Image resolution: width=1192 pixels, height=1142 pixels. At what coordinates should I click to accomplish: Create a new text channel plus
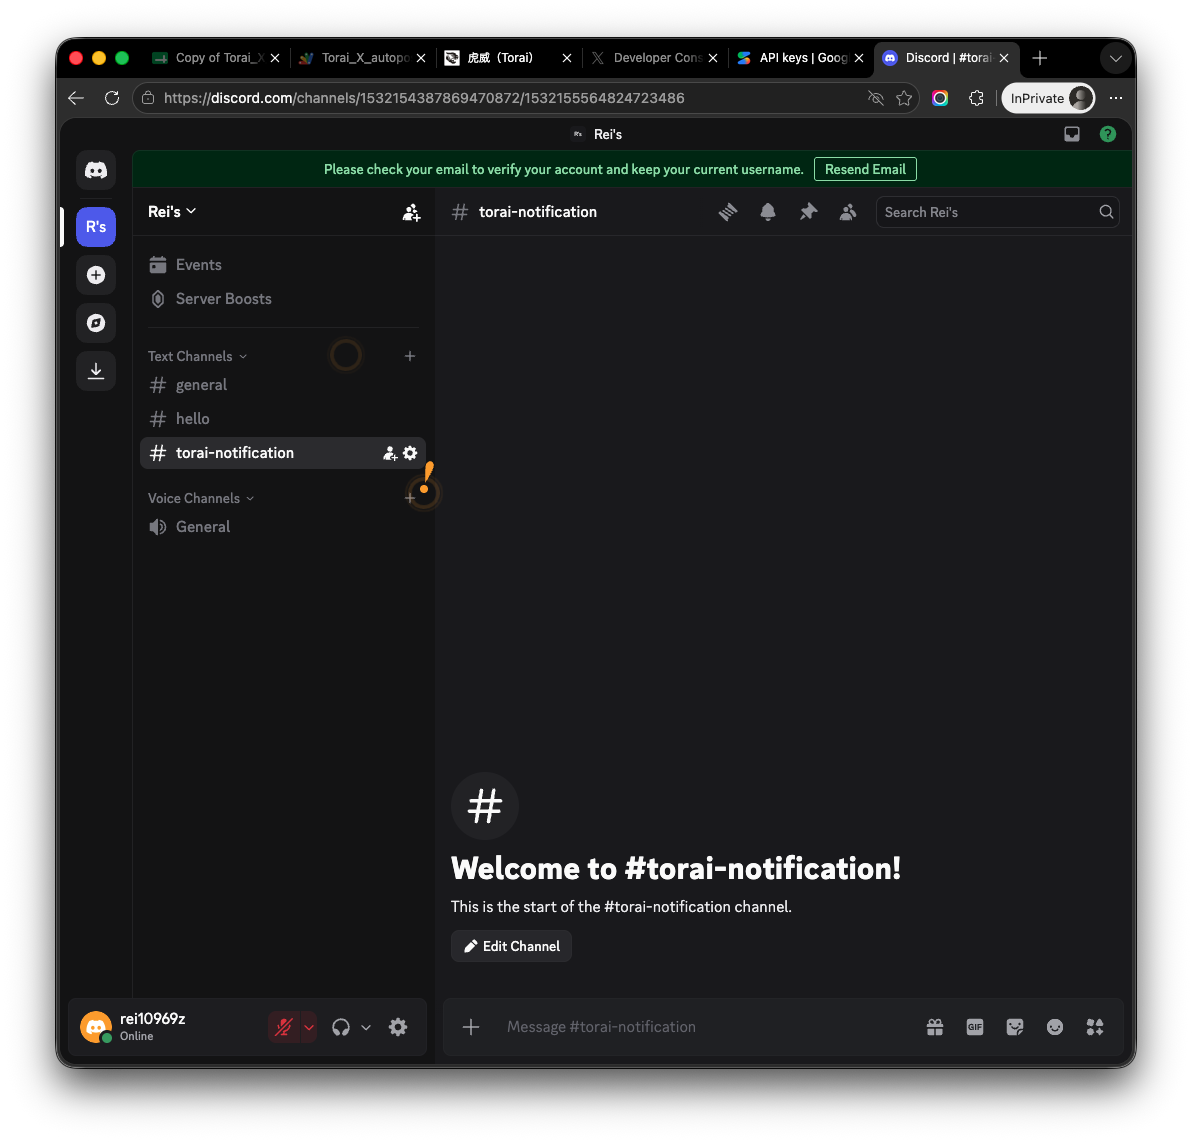[x=410, y=356]
